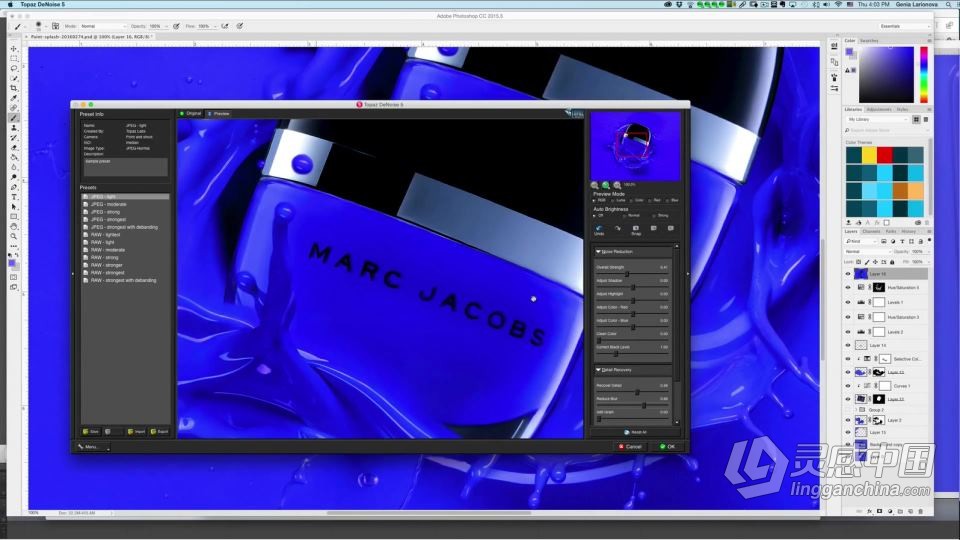
Task: Select the Clone Stamp tool
Action: [13, 128]
